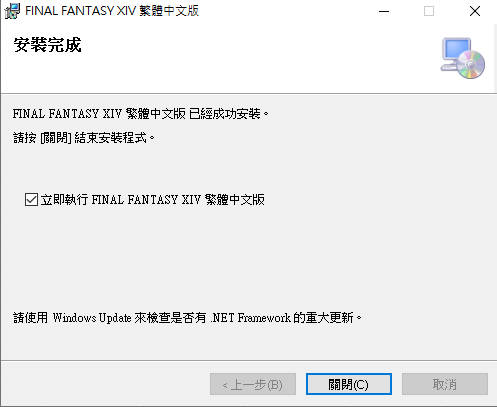497x407 pixels.
Task: Click the computer and CD setup graphic
Action: [x=463, y=58]
